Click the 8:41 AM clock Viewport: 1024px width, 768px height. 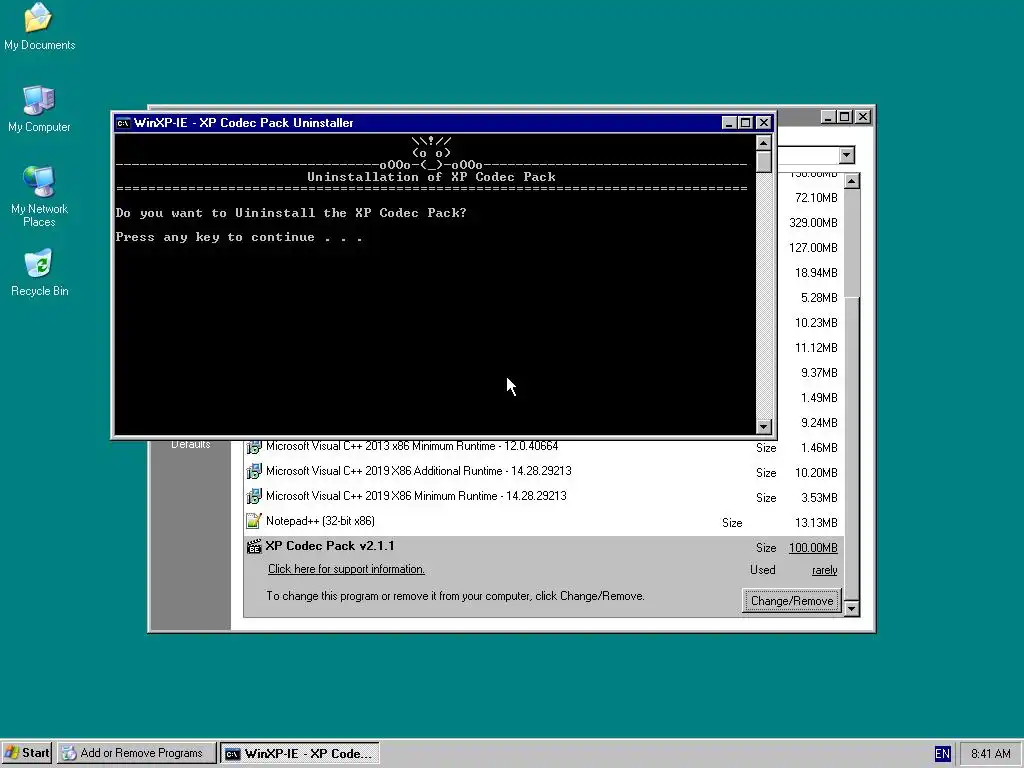[x=990, y=754]
